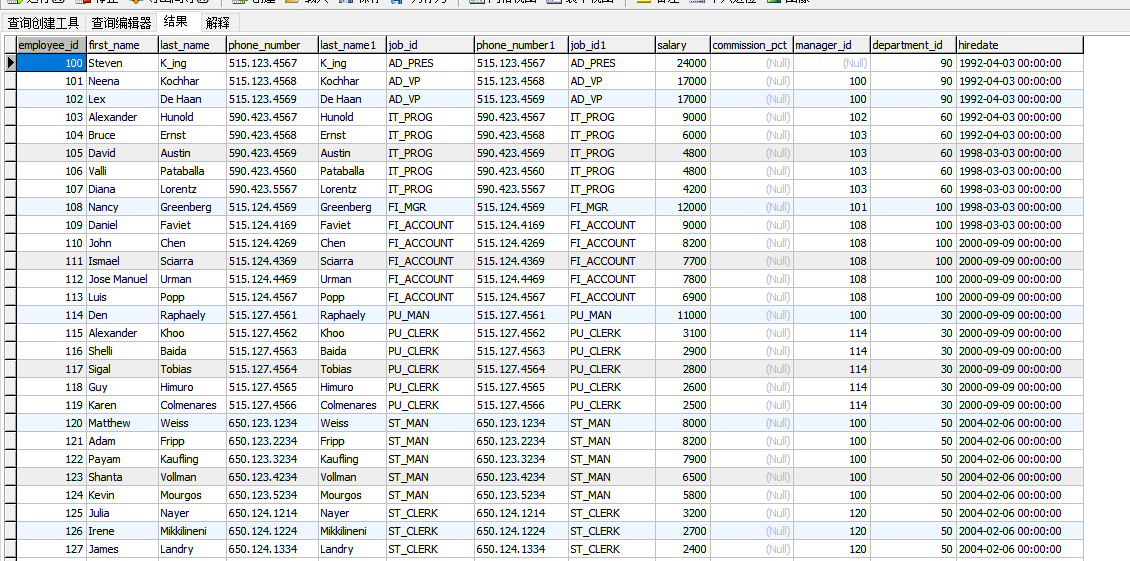Select Steven's (Null) manager_id cell

coord(831,63)
